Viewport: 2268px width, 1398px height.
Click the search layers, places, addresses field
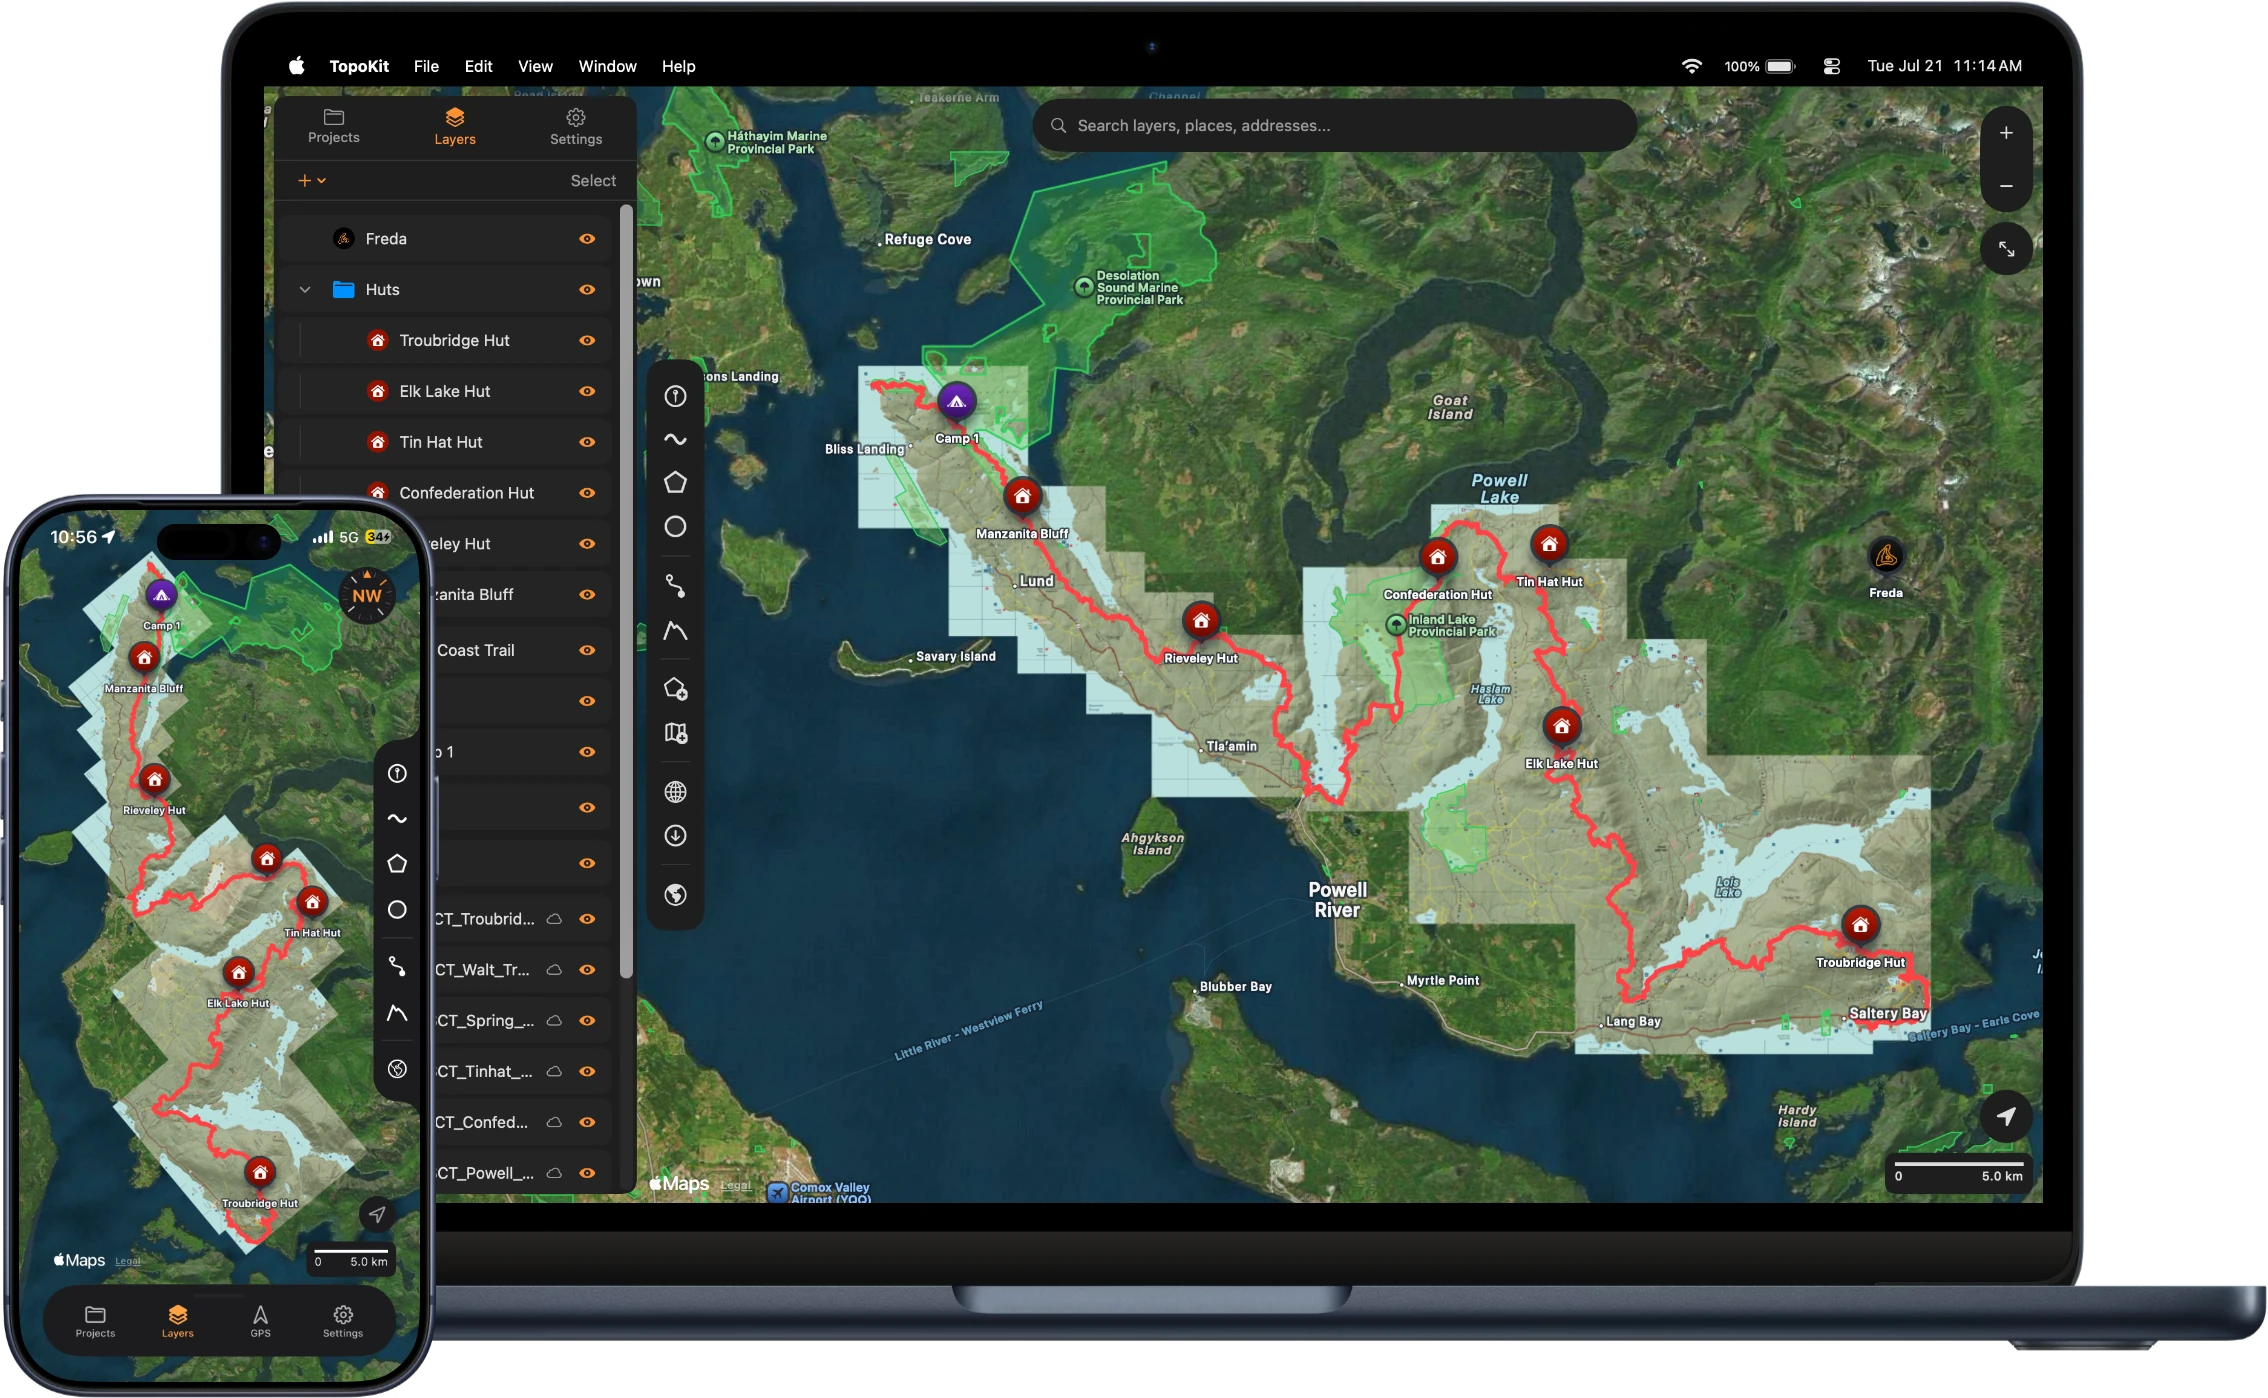point(1334,126)
